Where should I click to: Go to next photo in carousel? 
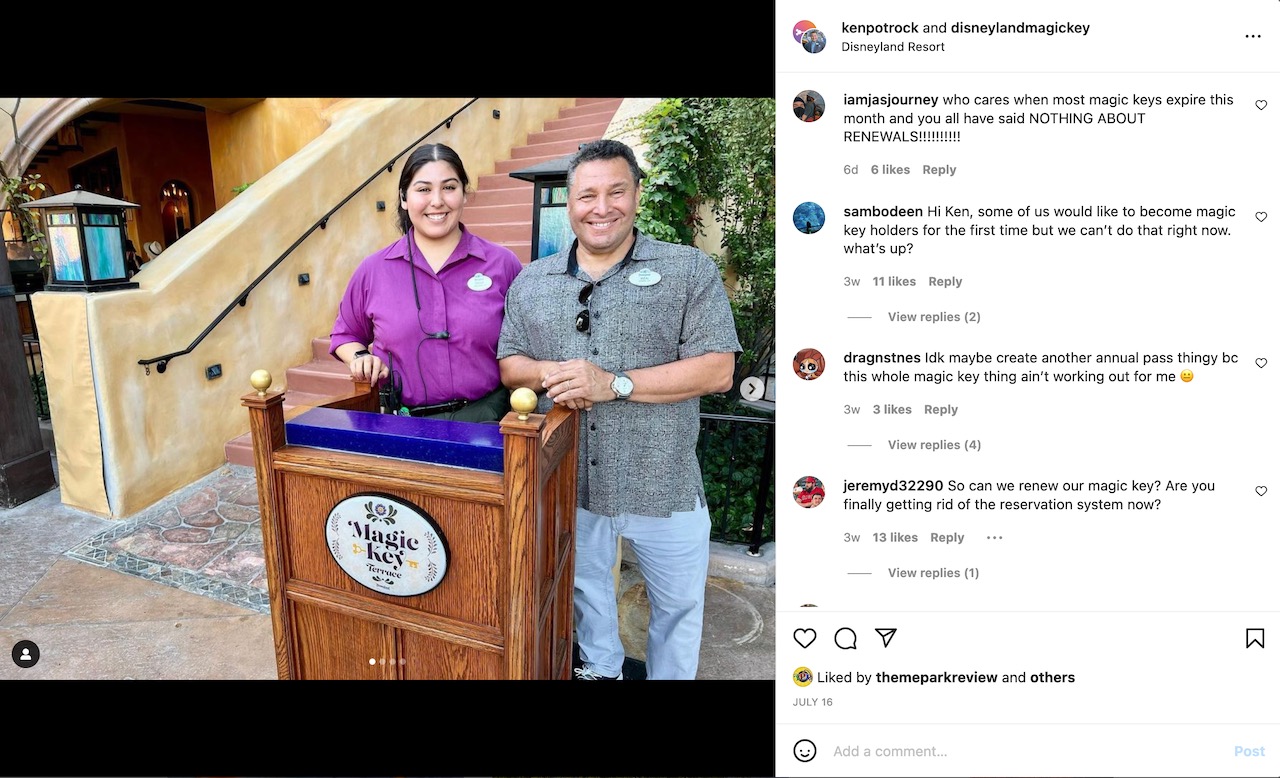[x=752, y=389]
